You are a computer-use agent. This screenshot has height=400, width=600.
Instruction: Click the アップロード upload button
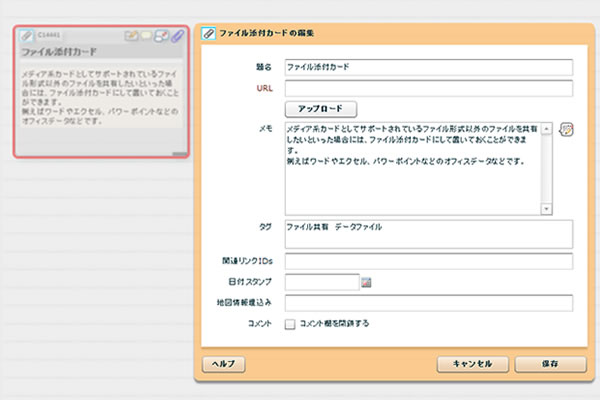(321, 108)
